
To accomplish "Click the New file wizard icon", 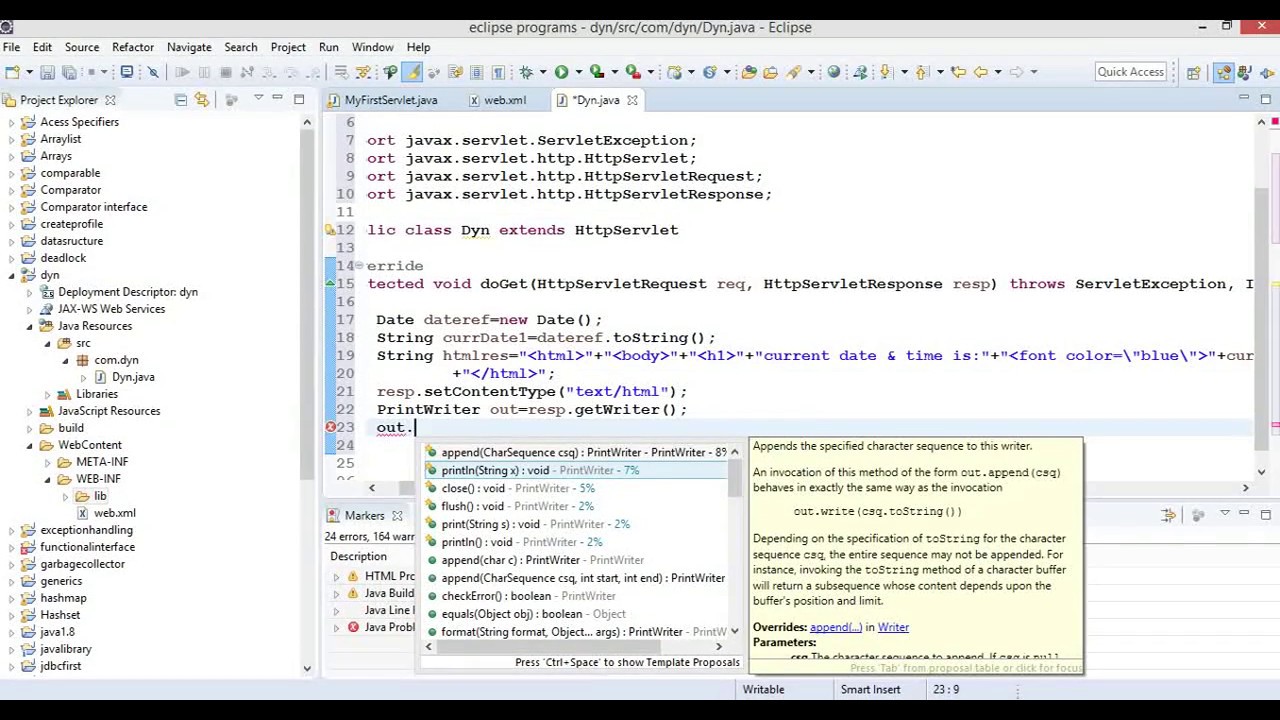I will coord(12,72).
